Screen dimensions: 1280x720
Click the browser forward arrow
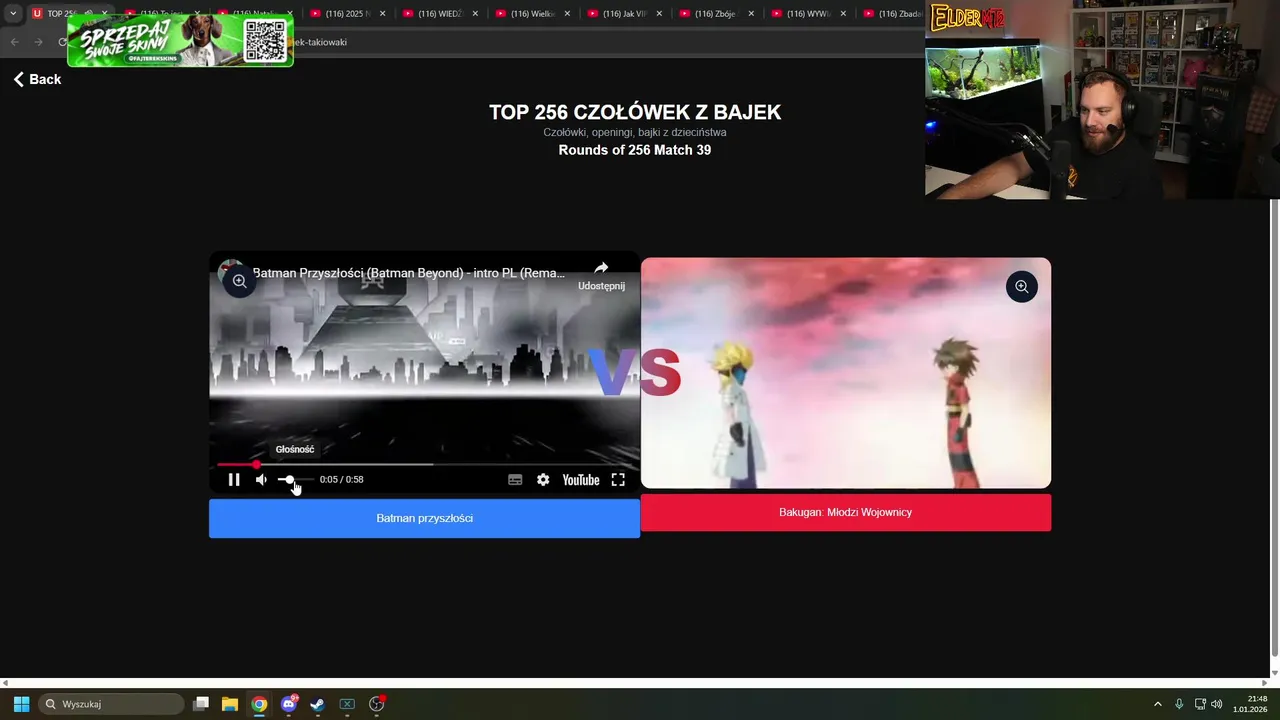(38, 42)
